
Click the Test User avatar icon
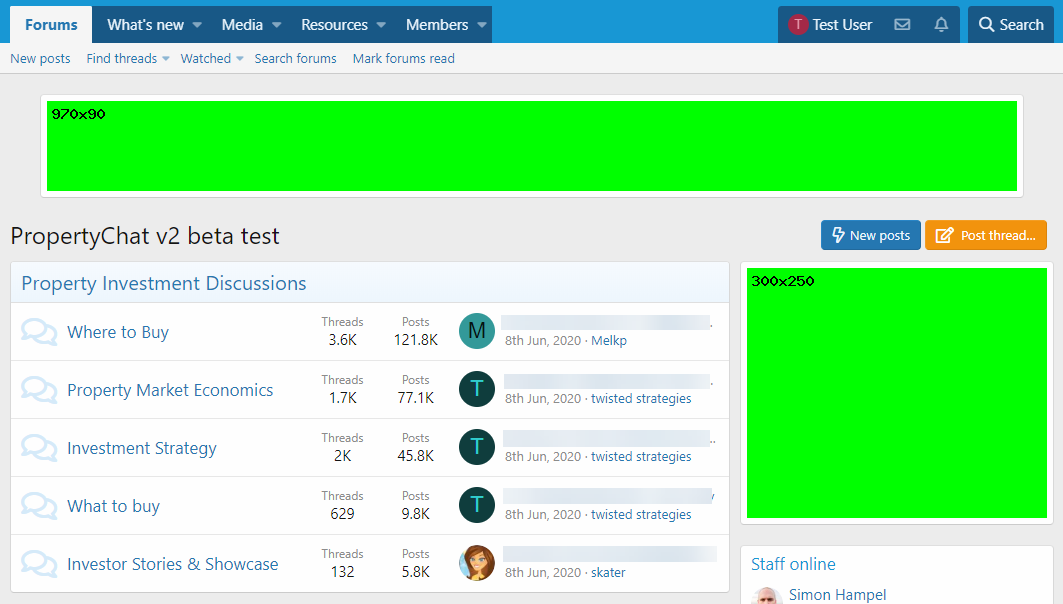pos(798,25)
